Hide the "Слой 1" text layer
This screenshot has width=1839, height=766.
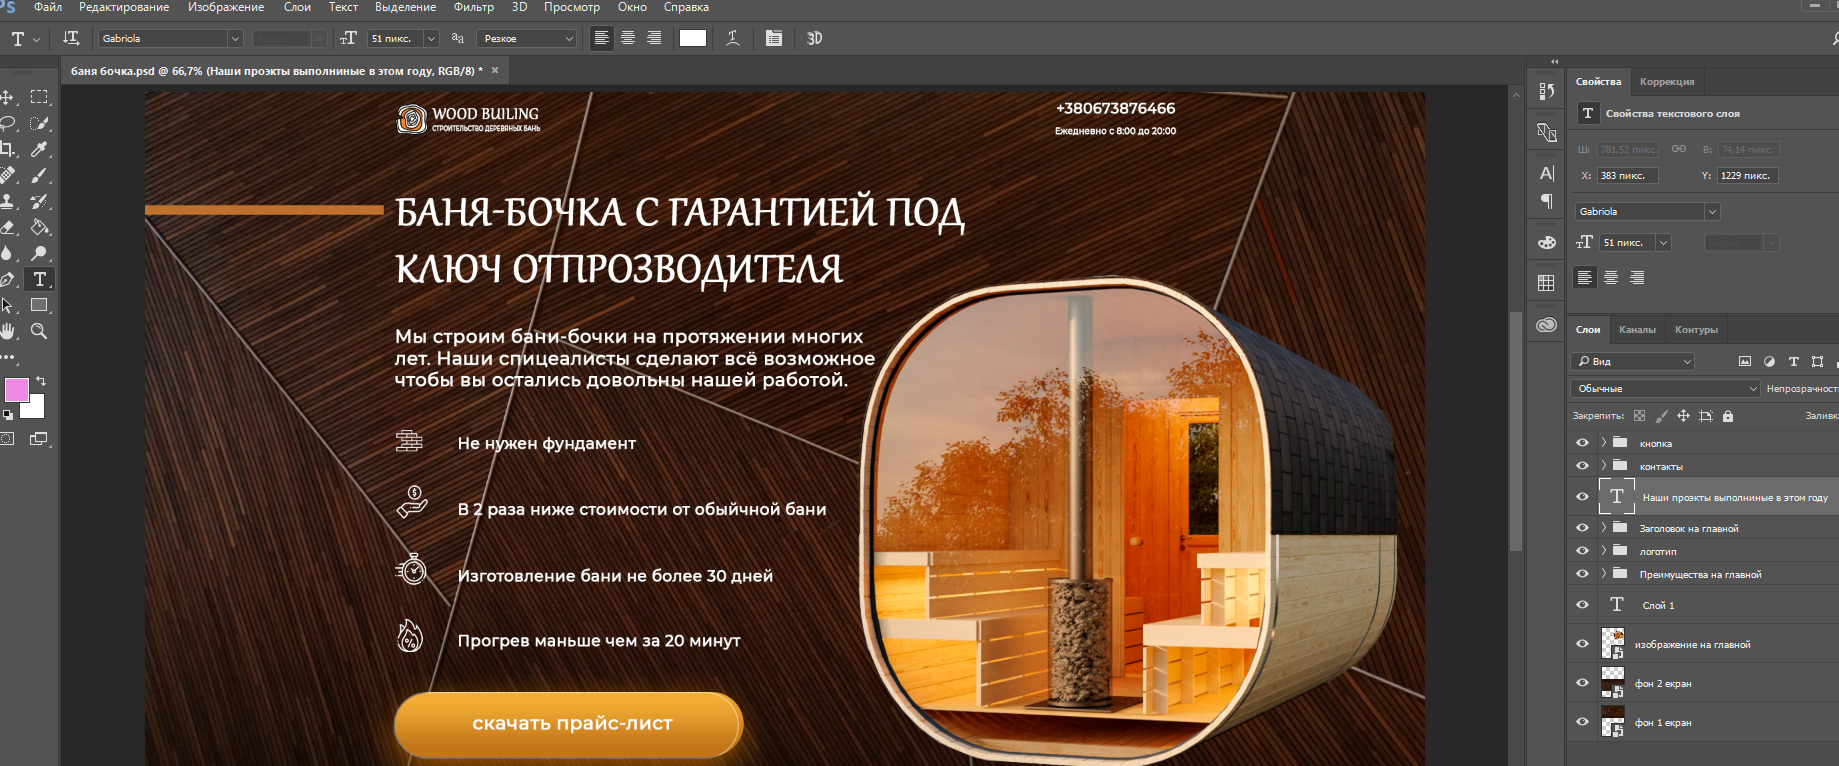[1582, 605]
